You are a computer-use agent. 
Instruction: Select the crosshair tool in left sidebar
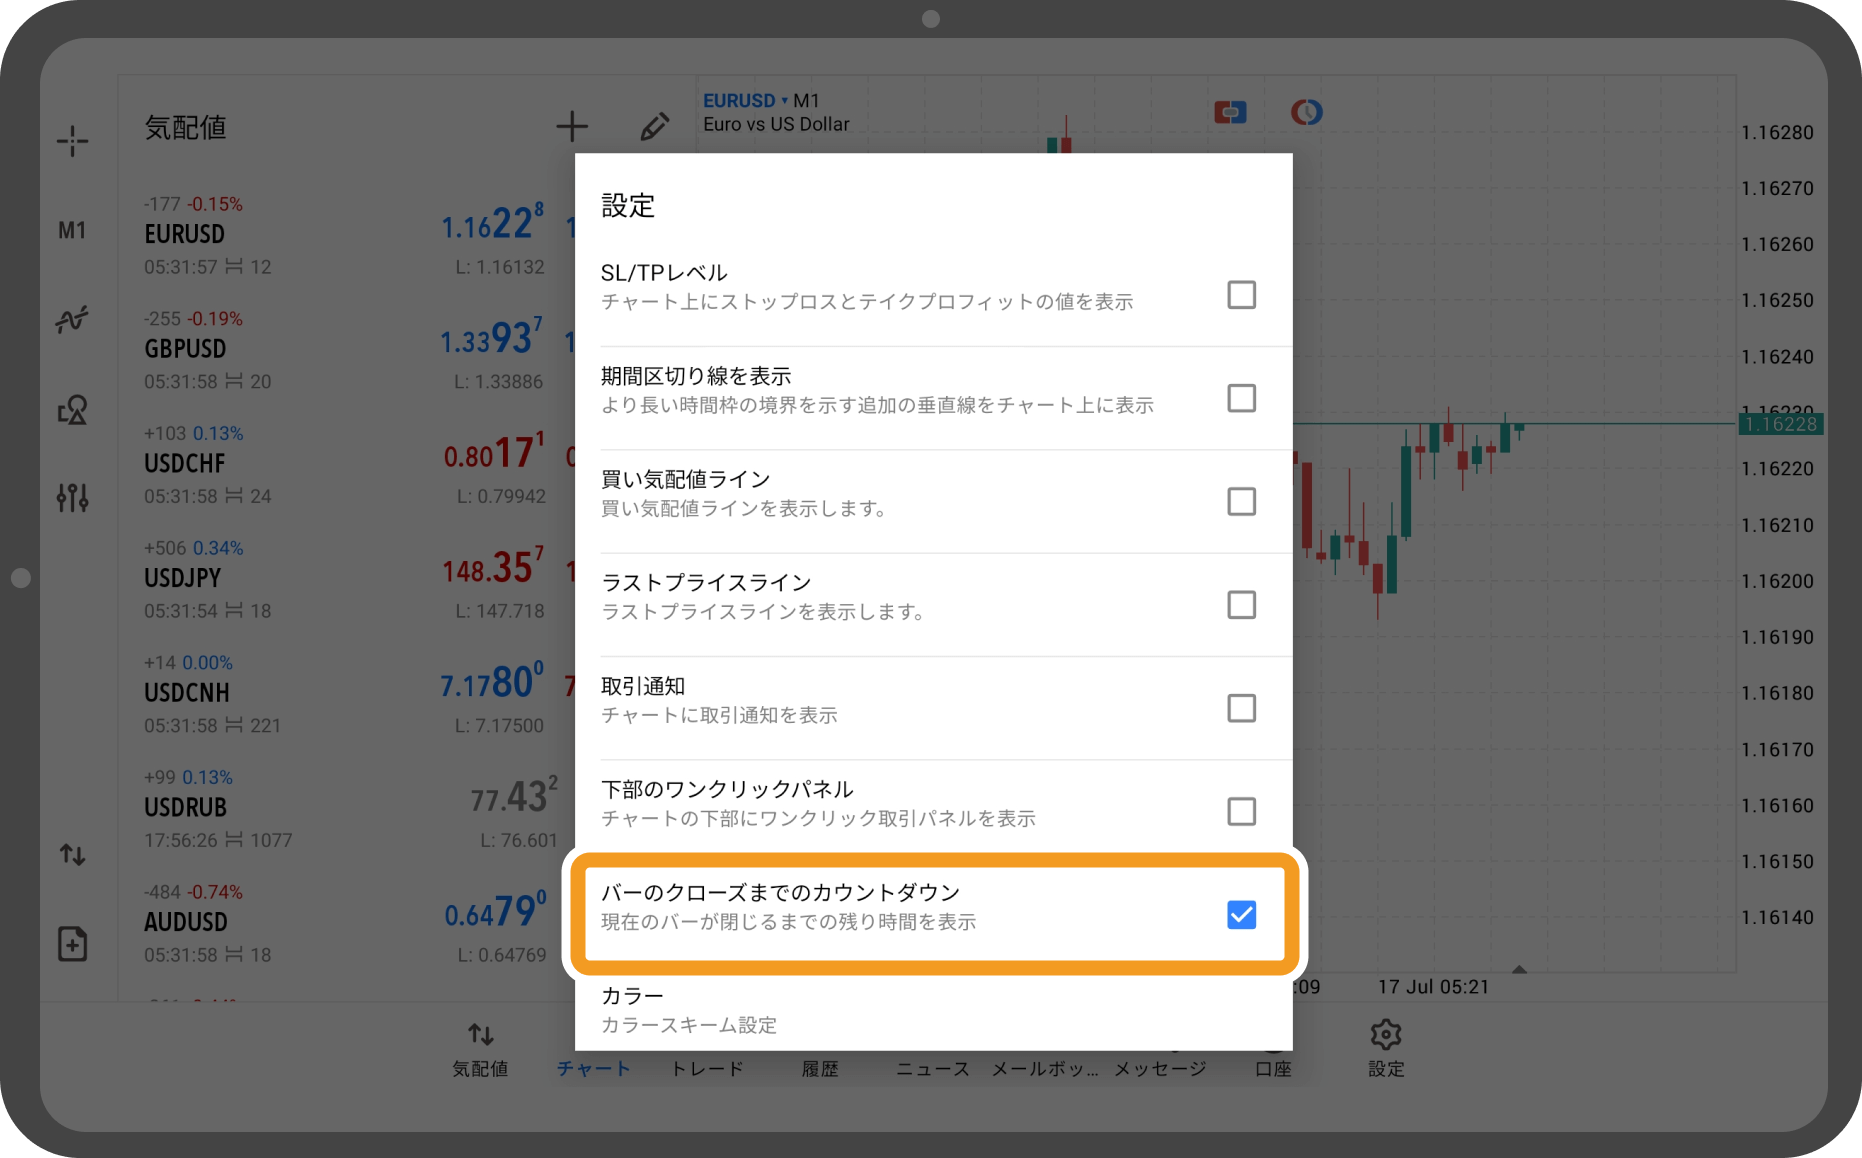(72, 141)
